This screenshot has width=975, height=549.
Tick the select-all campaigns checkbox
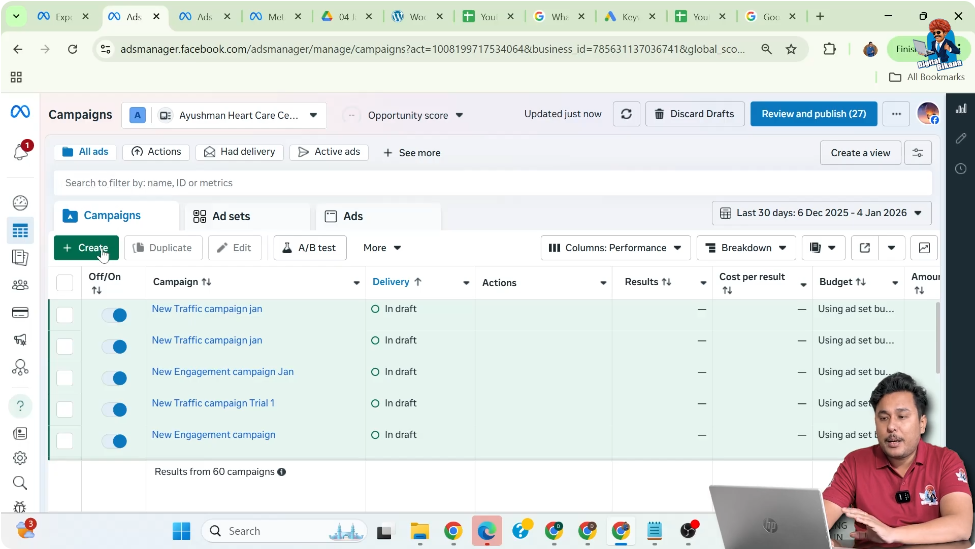point(65,283)
